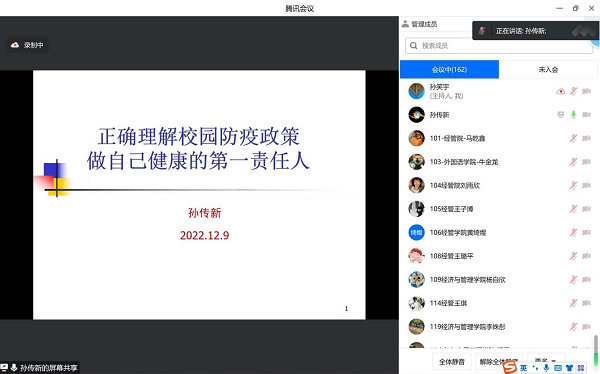Click 正在讲话 speaking notification

(x=535, y=31)
